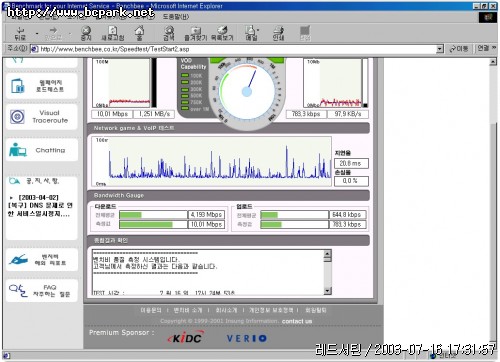Click the Print toolbar icon
Image resolution: width=500 pixels, height=362 pixels.
[278, 33]
